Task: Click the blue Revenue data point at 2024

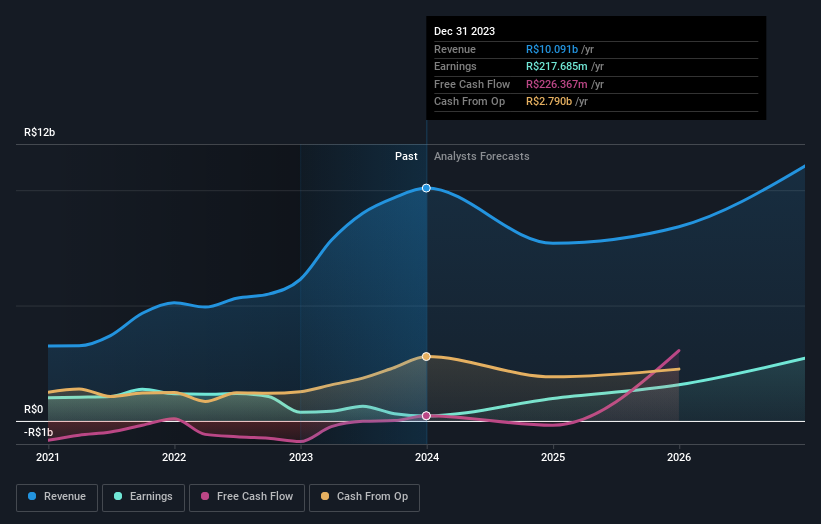Action: (x=426, y=188)
